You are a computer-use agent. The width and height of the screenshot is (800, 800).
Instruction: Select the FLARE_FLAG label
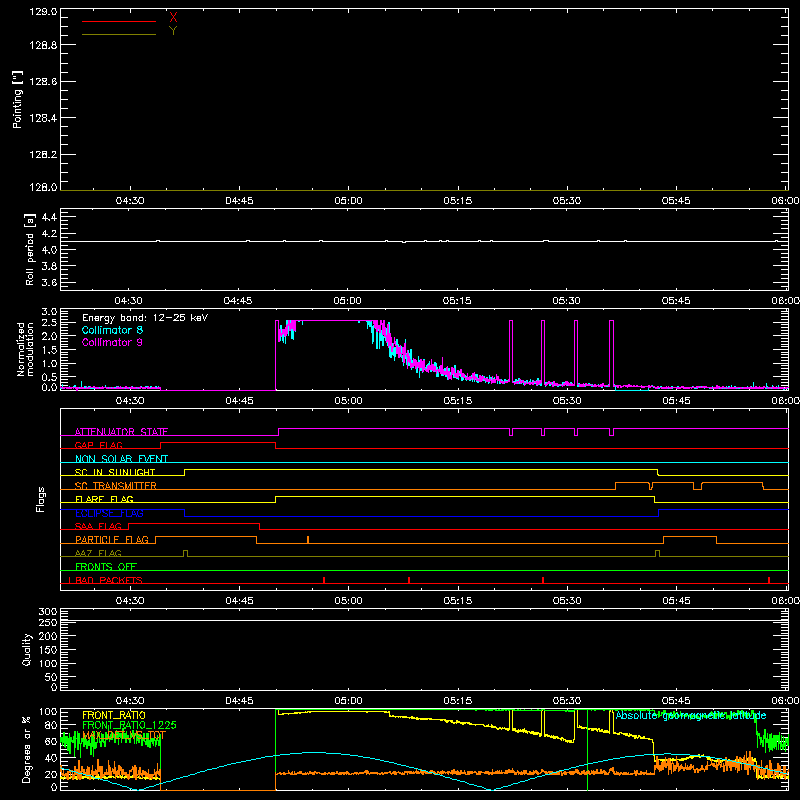click(x=104, y=499)
